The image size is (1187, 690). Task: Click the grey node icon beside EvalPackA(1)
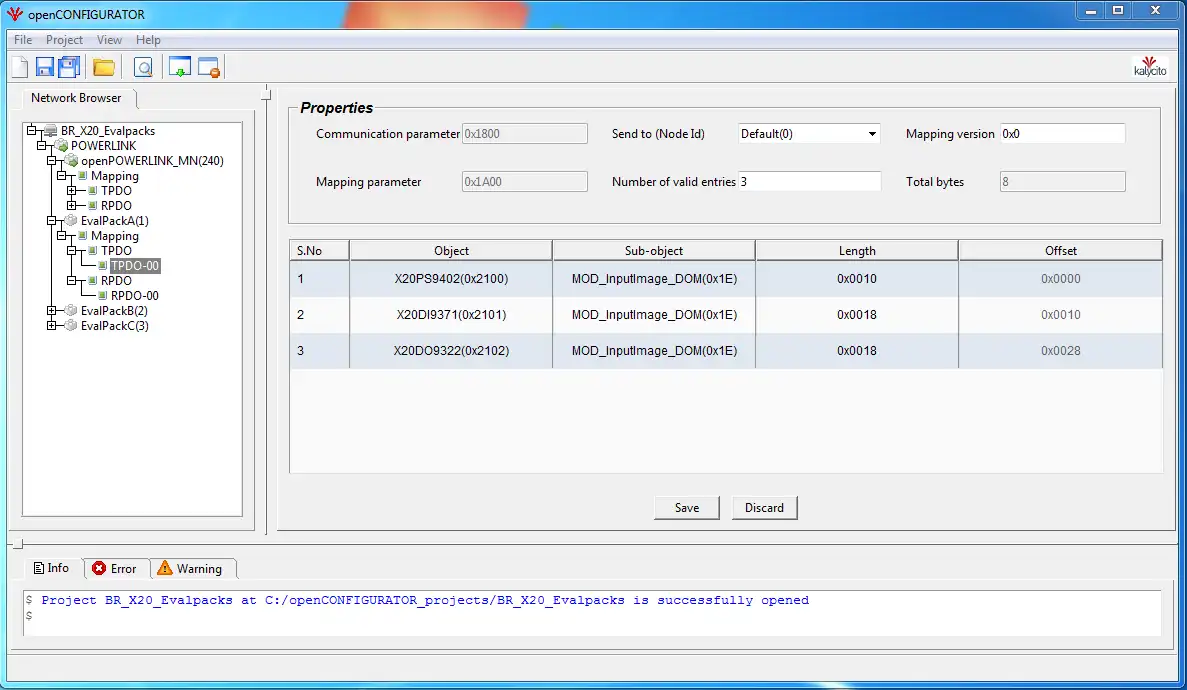click(71, 220)
